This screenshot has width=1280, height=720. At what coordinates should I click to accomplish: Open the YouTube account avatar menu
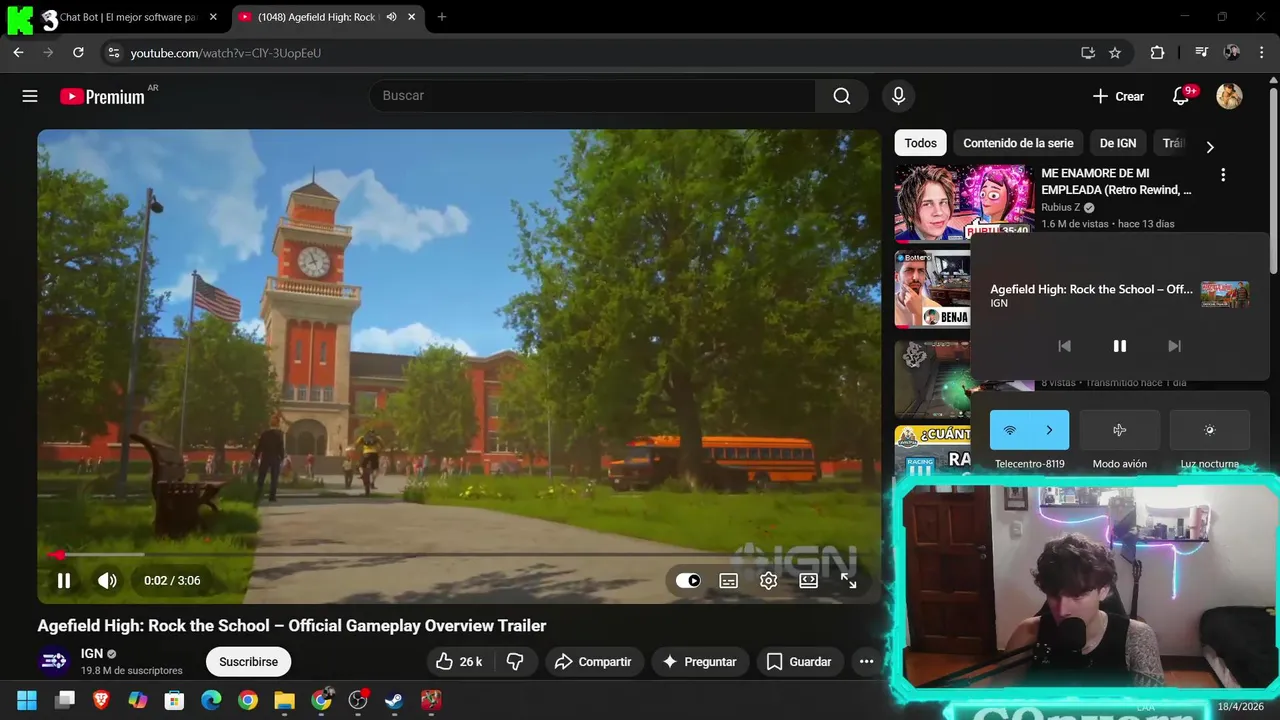pyautogui.click(x=1229, y=96)
